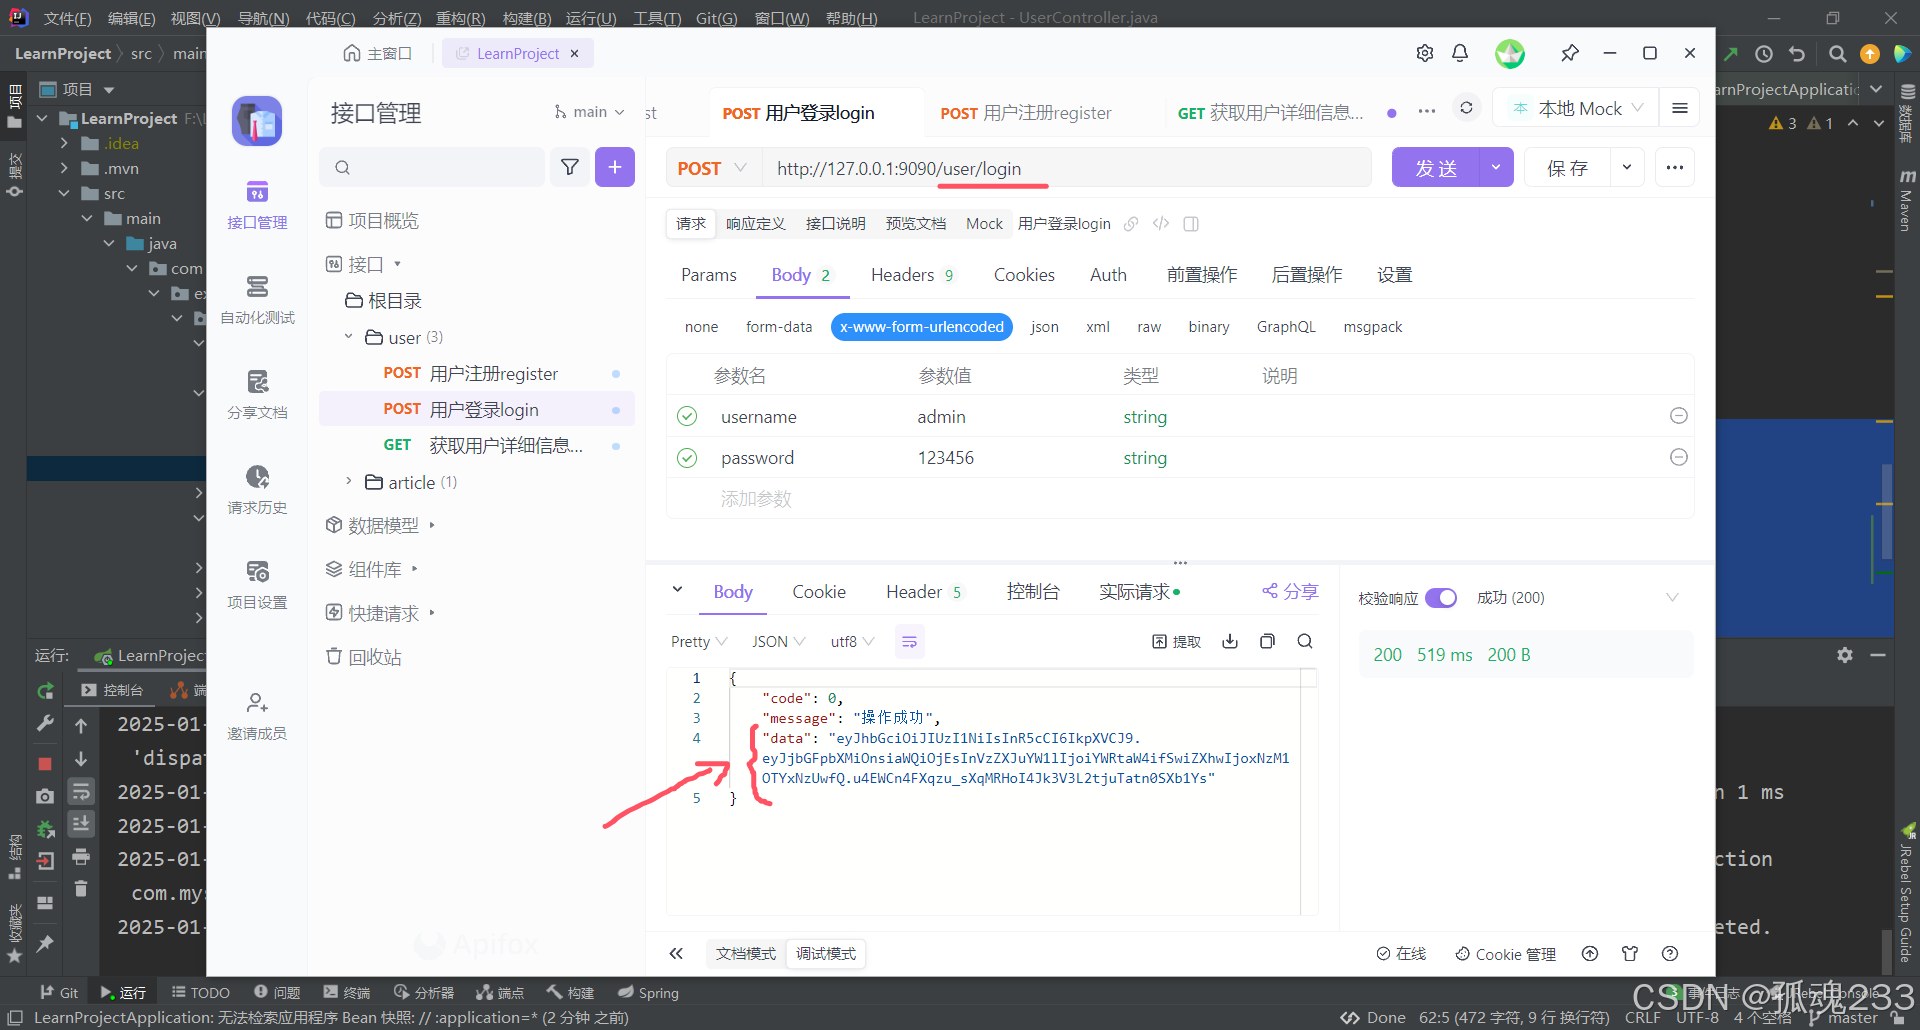Open the notifications bell icon
1920x1030 pixels.
[1460, 53]
